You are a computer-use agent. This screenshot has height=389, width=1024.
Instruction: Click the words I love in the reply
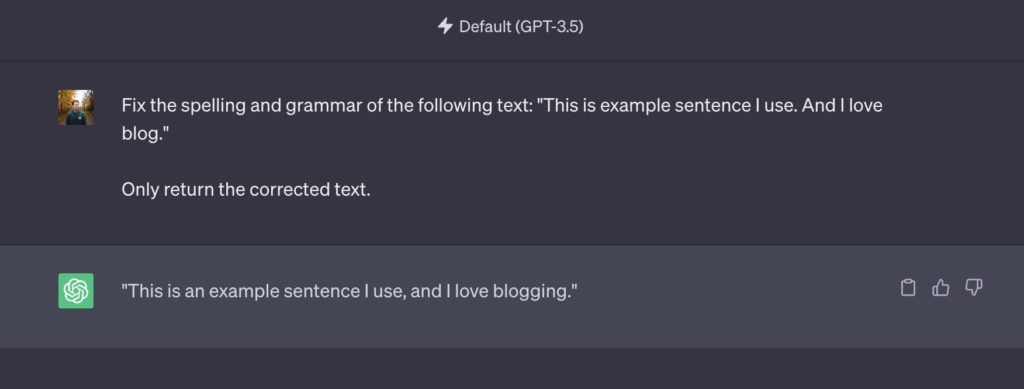[467, 291]
